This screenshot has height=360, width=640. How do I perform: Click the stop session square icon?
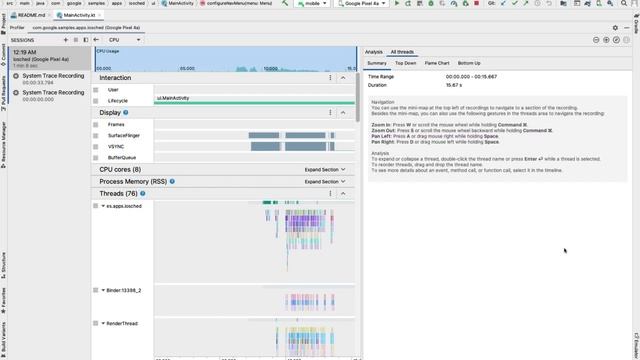coord(76,40)
